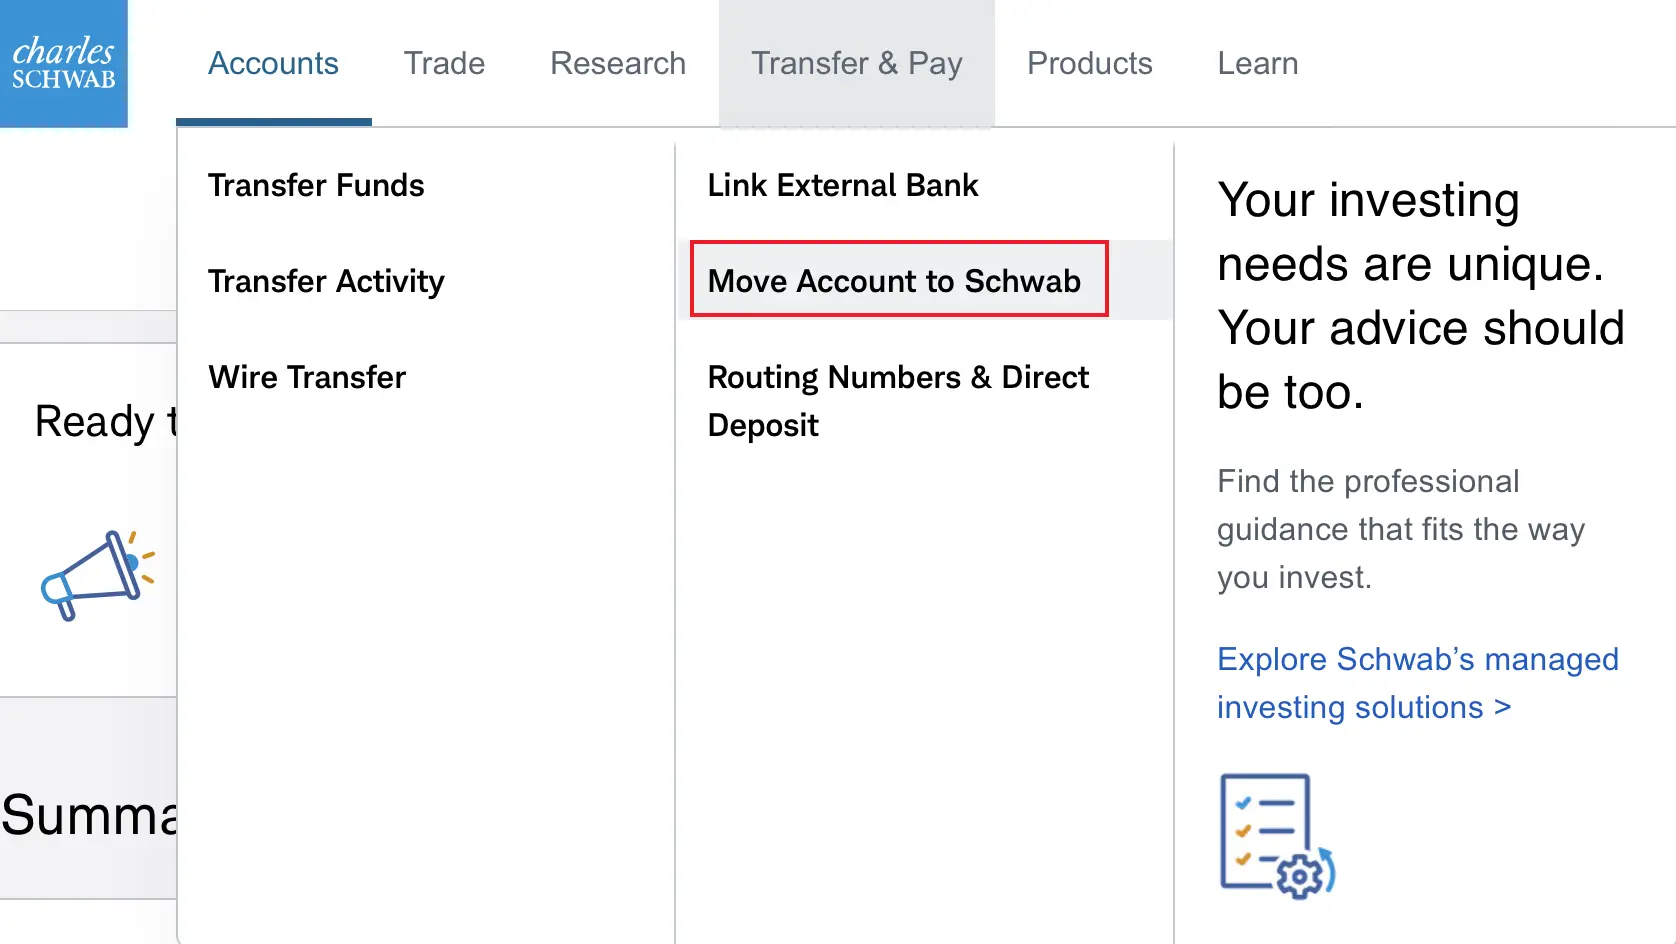The width and height of the screenshot is (1676, 944).
Task: Open Explore Schwab's managed investing solutions link
Action: pos(1418,683)
